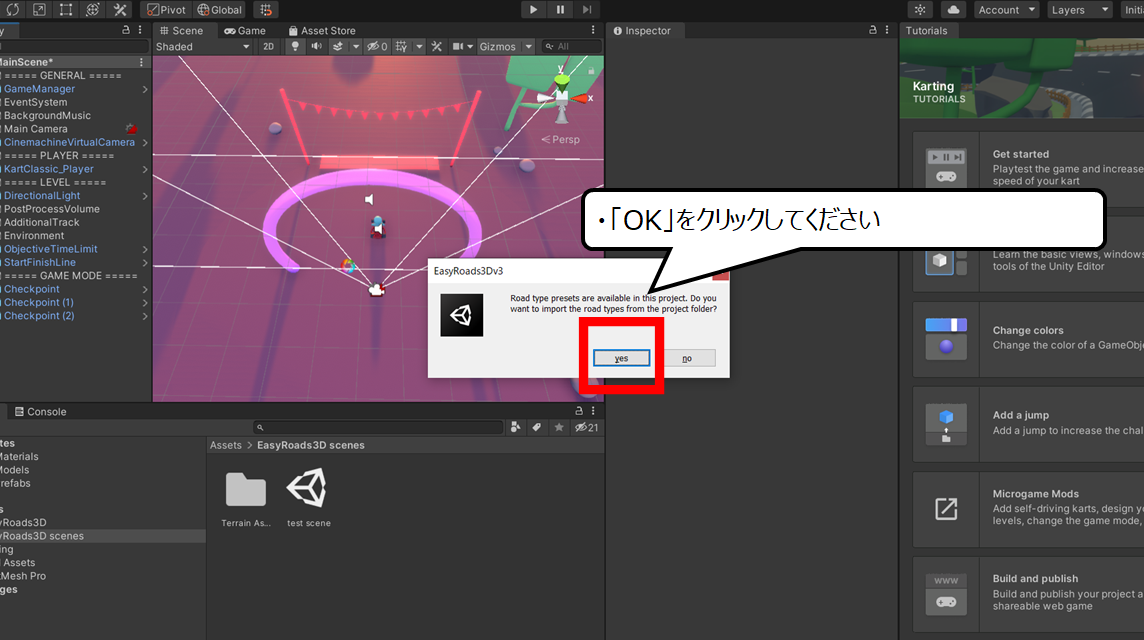Open the Shaded draw mode dropdown
1144x640 pixels.
pyautogui.click(x=203, y=46)
